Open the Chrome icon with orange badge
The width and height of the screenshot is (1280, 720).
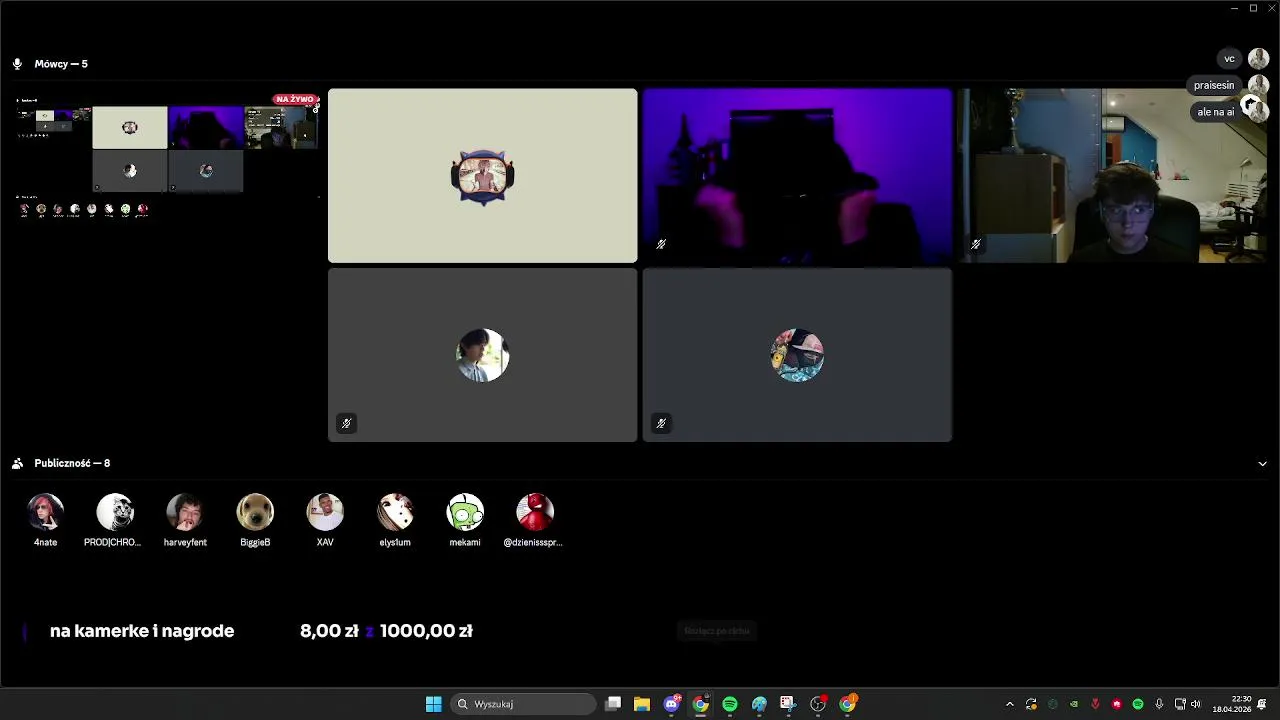tap(848, 704)
